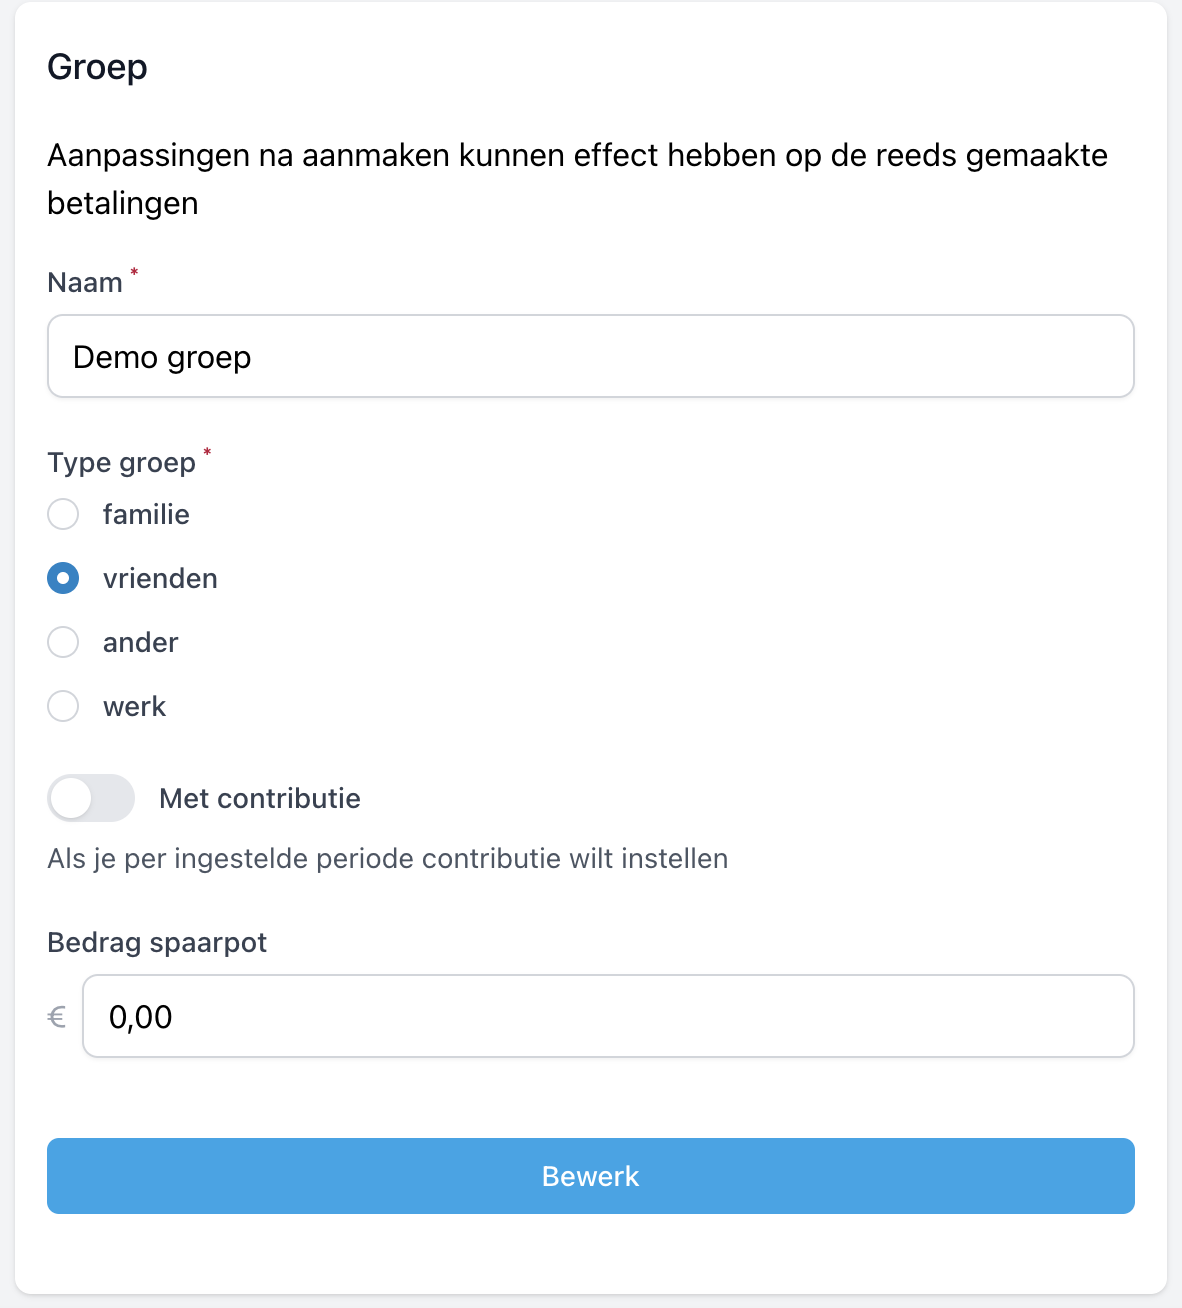Screen dimensions: 1182x1308
Task: Choose the ander radio button
Action: point(63,643)
